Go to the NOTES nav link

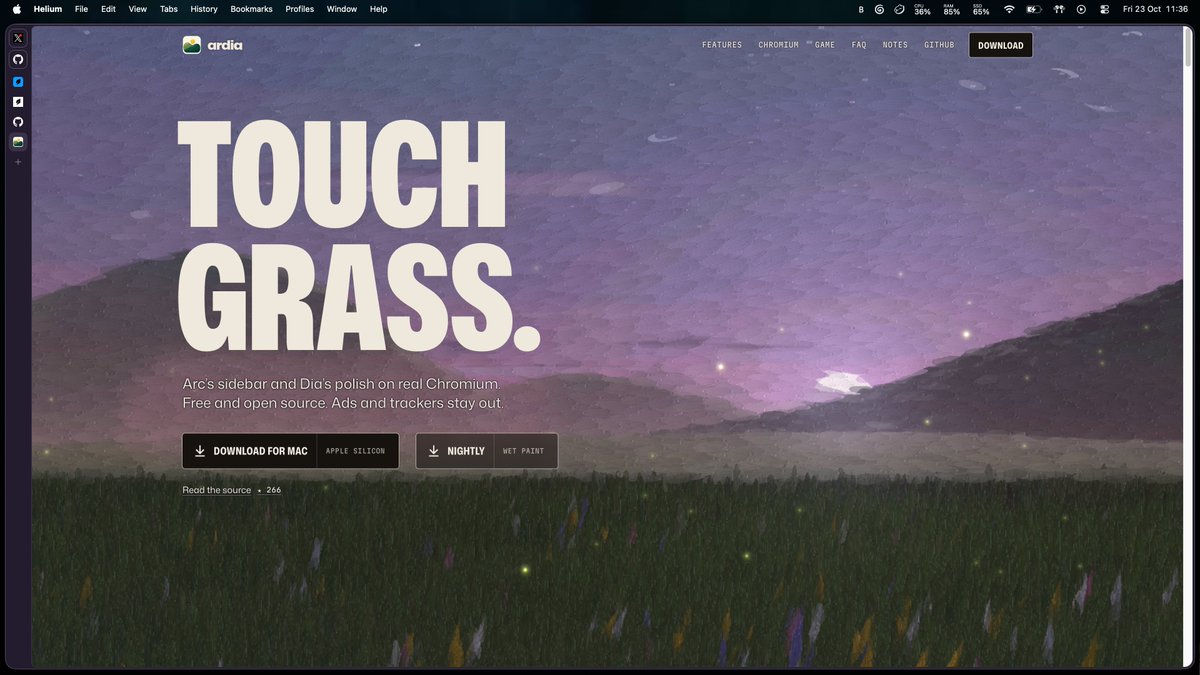click(x=895, y=45)
